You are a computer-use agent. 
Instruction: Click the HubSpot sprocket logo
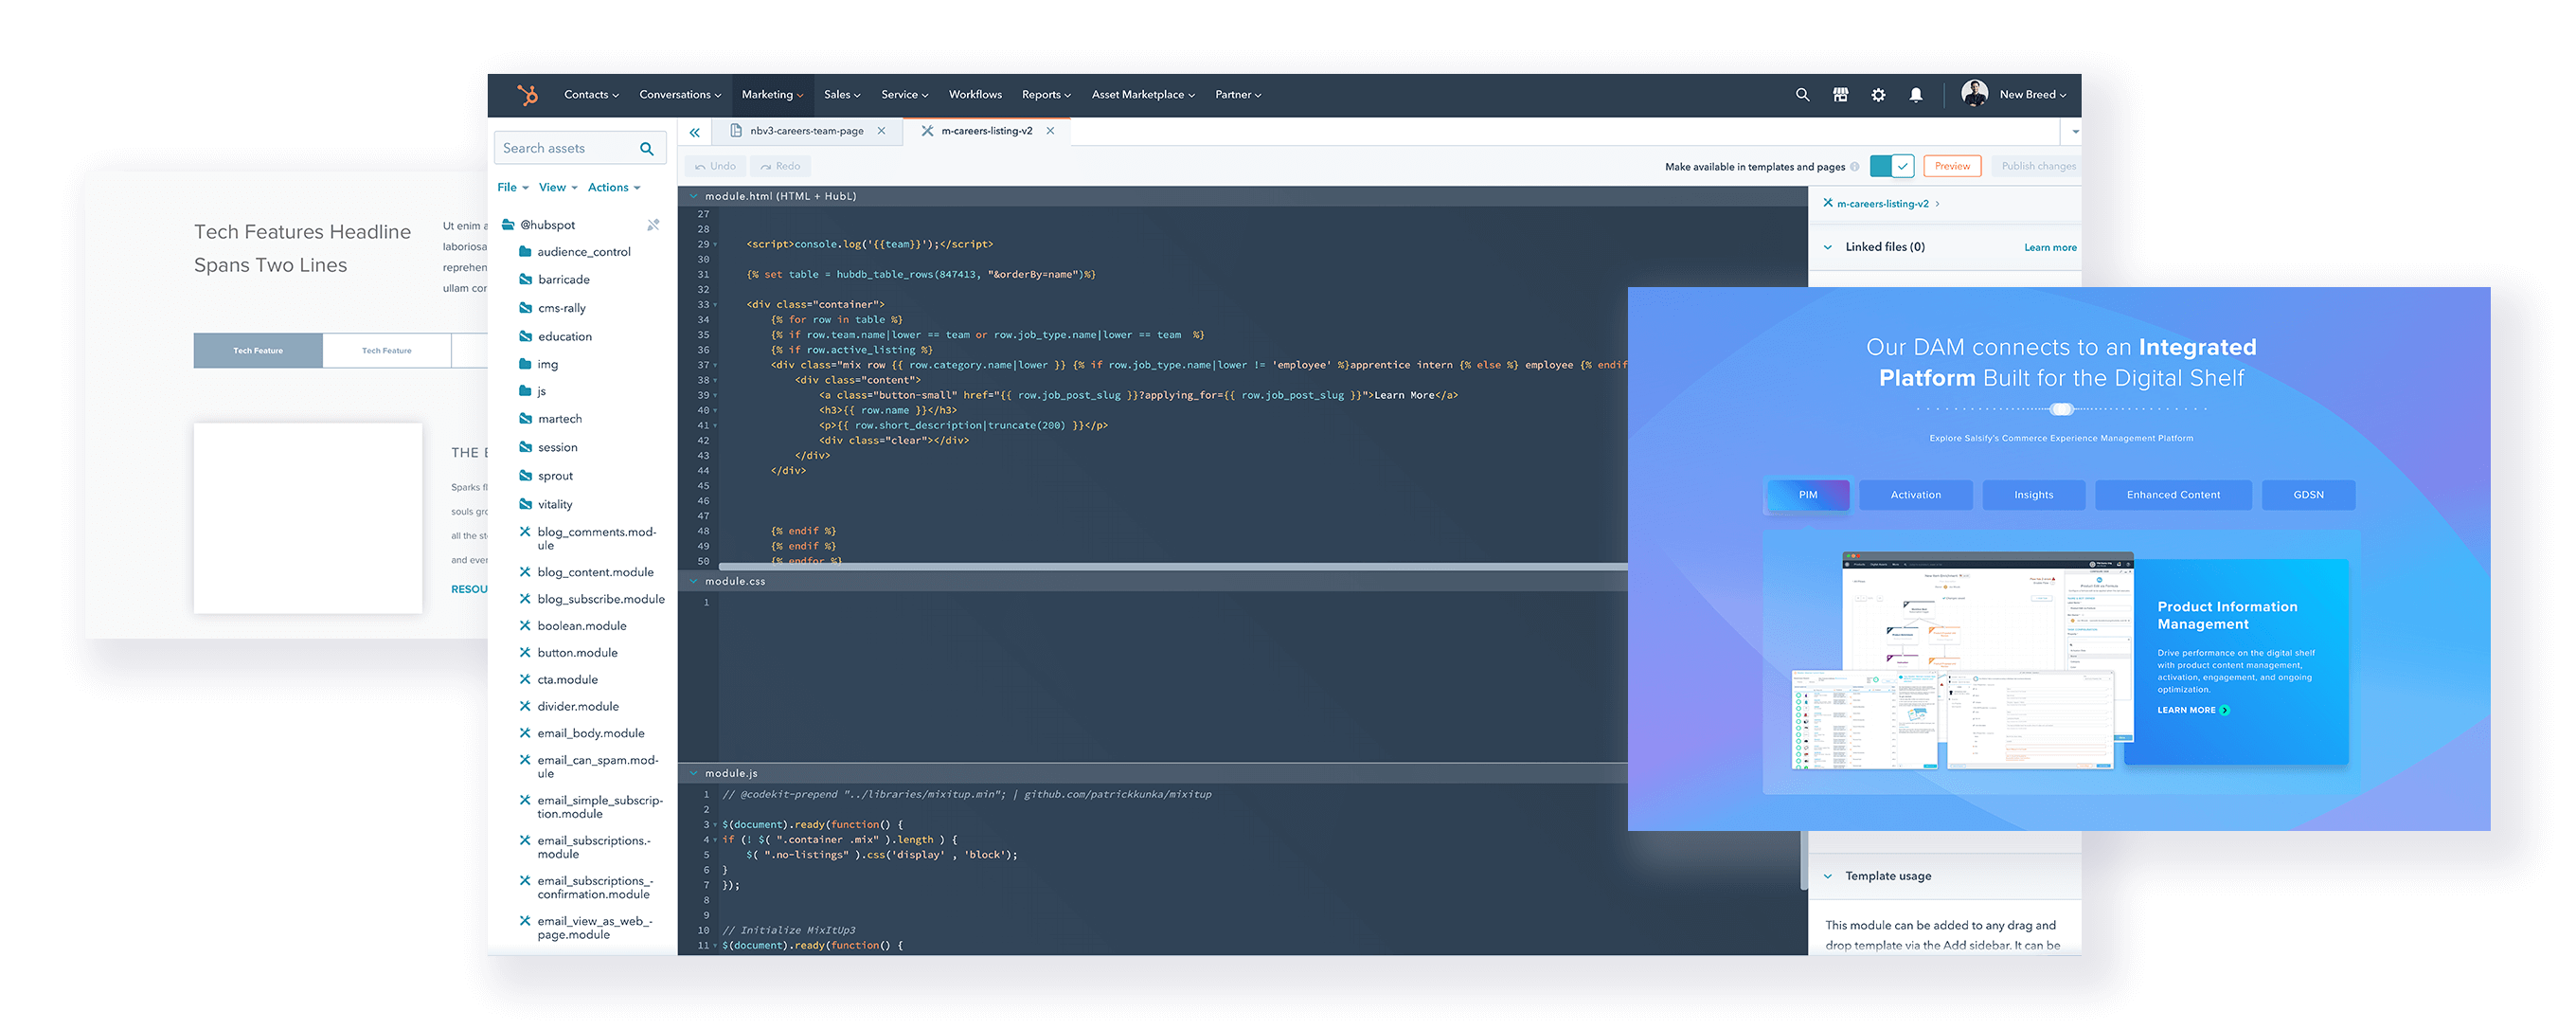tap(527, 95)
